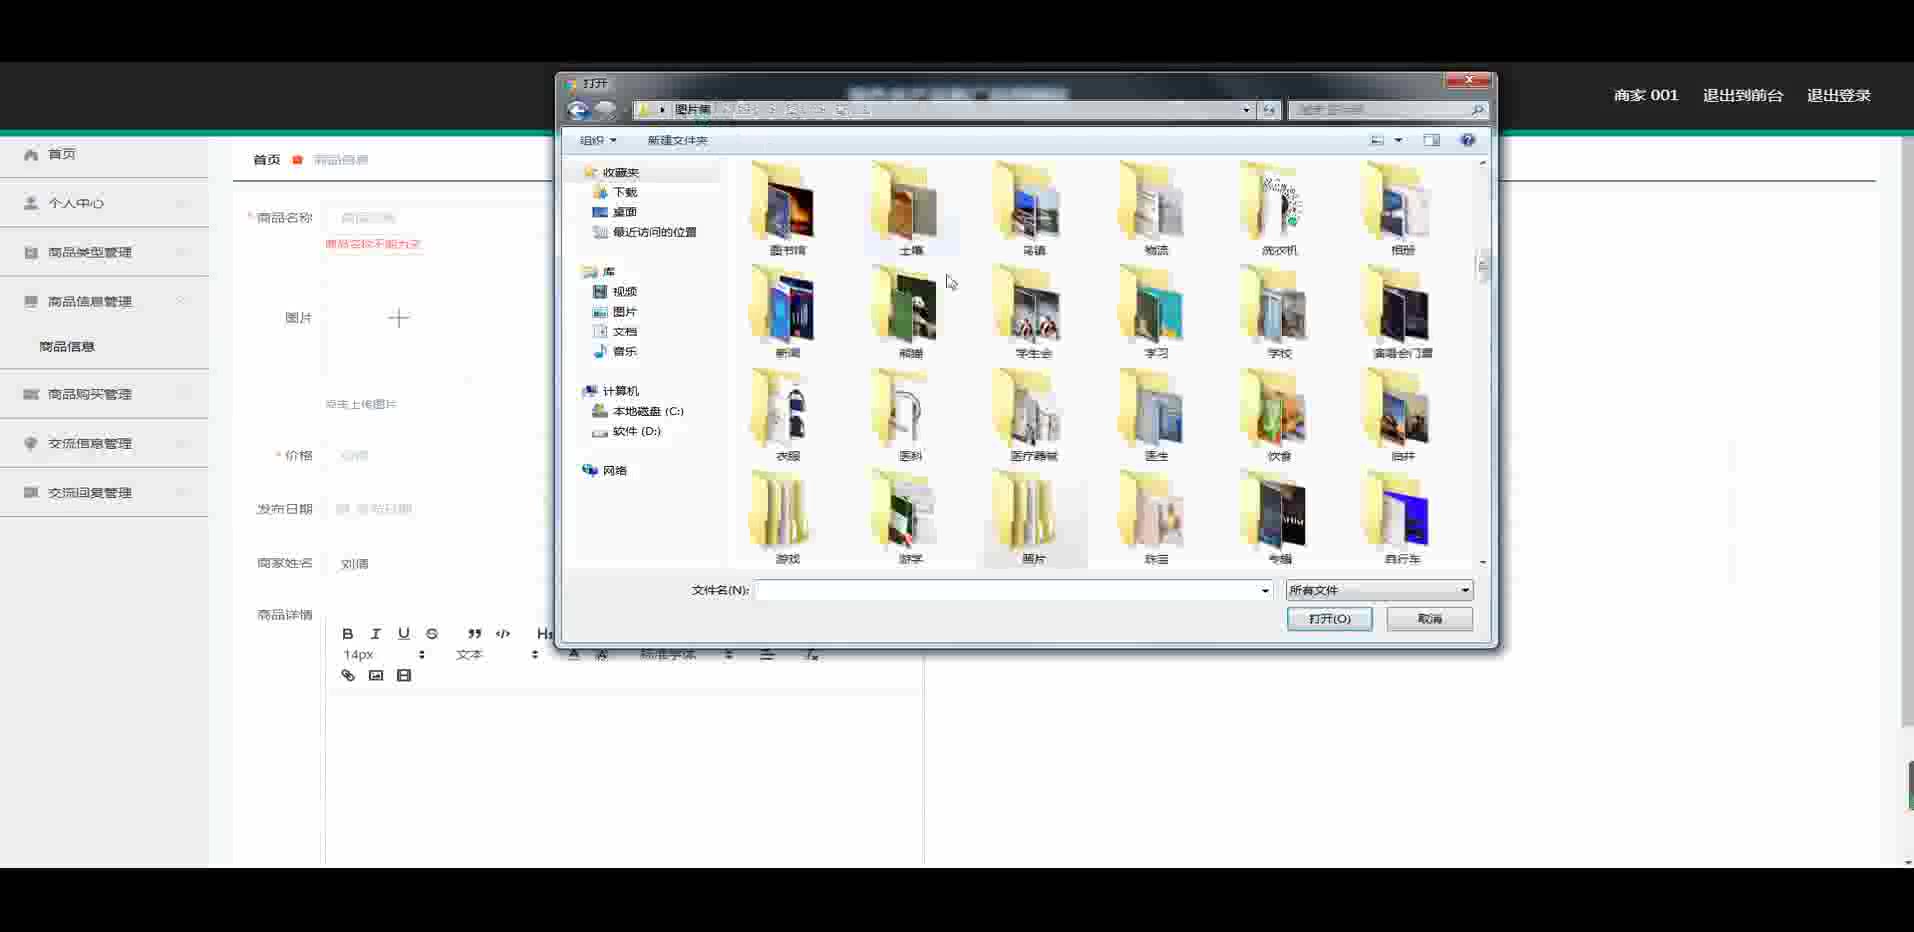Open the 组织 dropdown menu in the dialog
Screen dimensions: 1914x932
tap(598, 140)
